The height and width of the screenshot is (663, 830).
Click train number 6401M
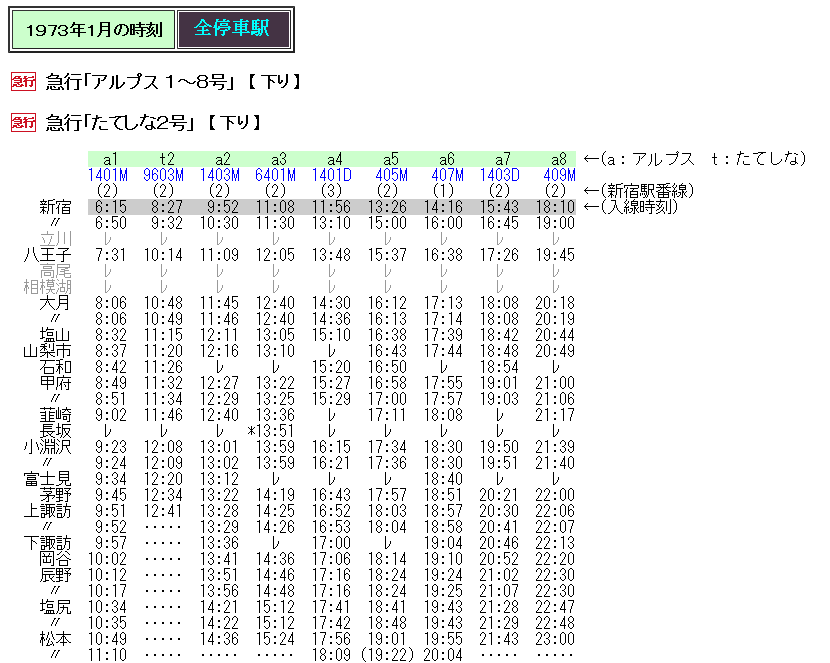click(x=275, y=175)
